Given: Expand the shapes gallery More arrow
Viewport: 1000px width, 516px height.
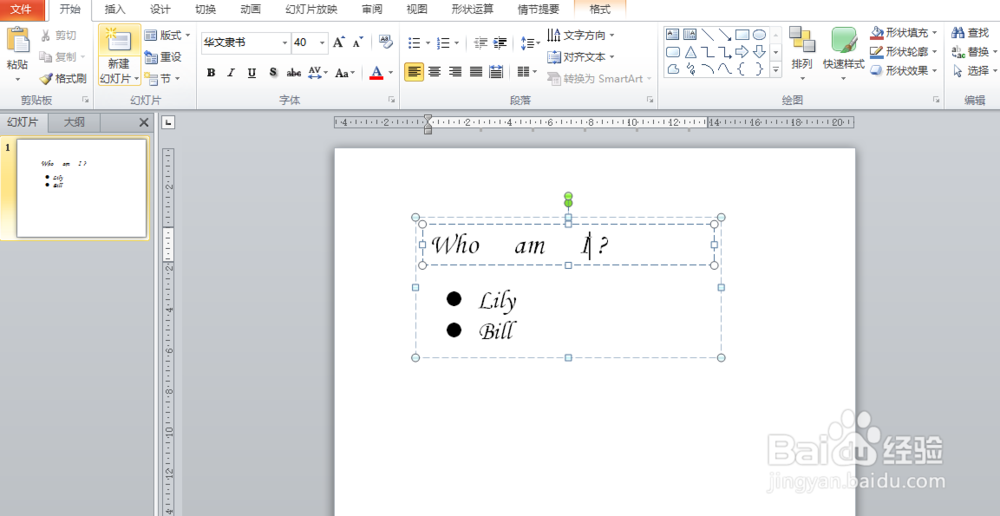Looking at the screenshot, I should (x=776, y=69).
